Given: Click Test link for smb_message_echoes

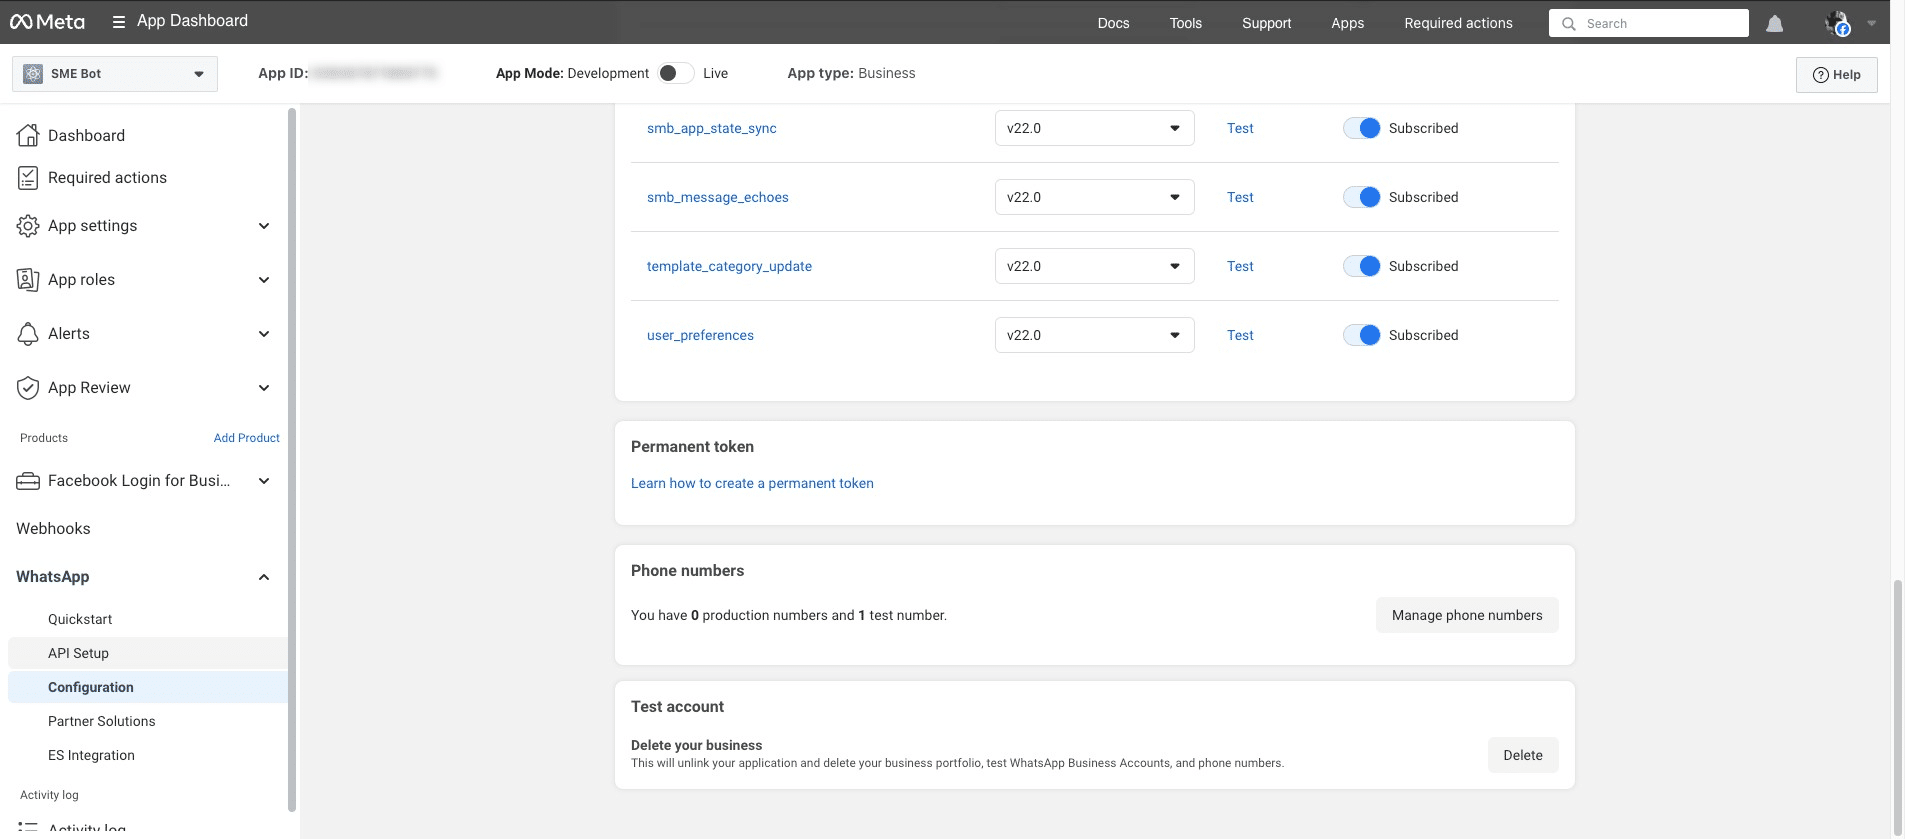Looking at the screenshot, I should click(1240, 197).
